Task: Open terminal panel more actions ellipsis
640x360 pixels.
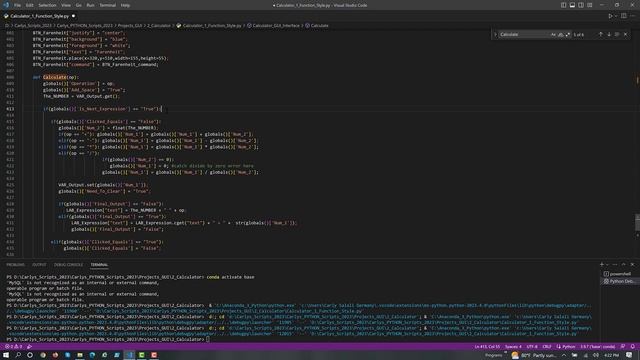Action: coord(615,264)
